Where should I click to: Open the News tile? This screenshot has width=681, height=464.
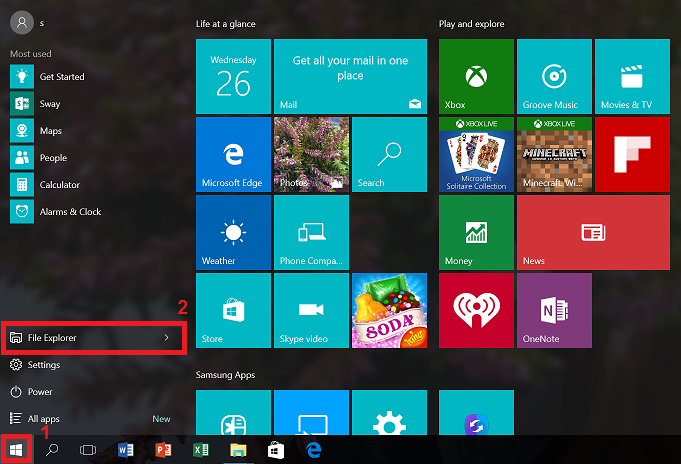click(593, 232)
